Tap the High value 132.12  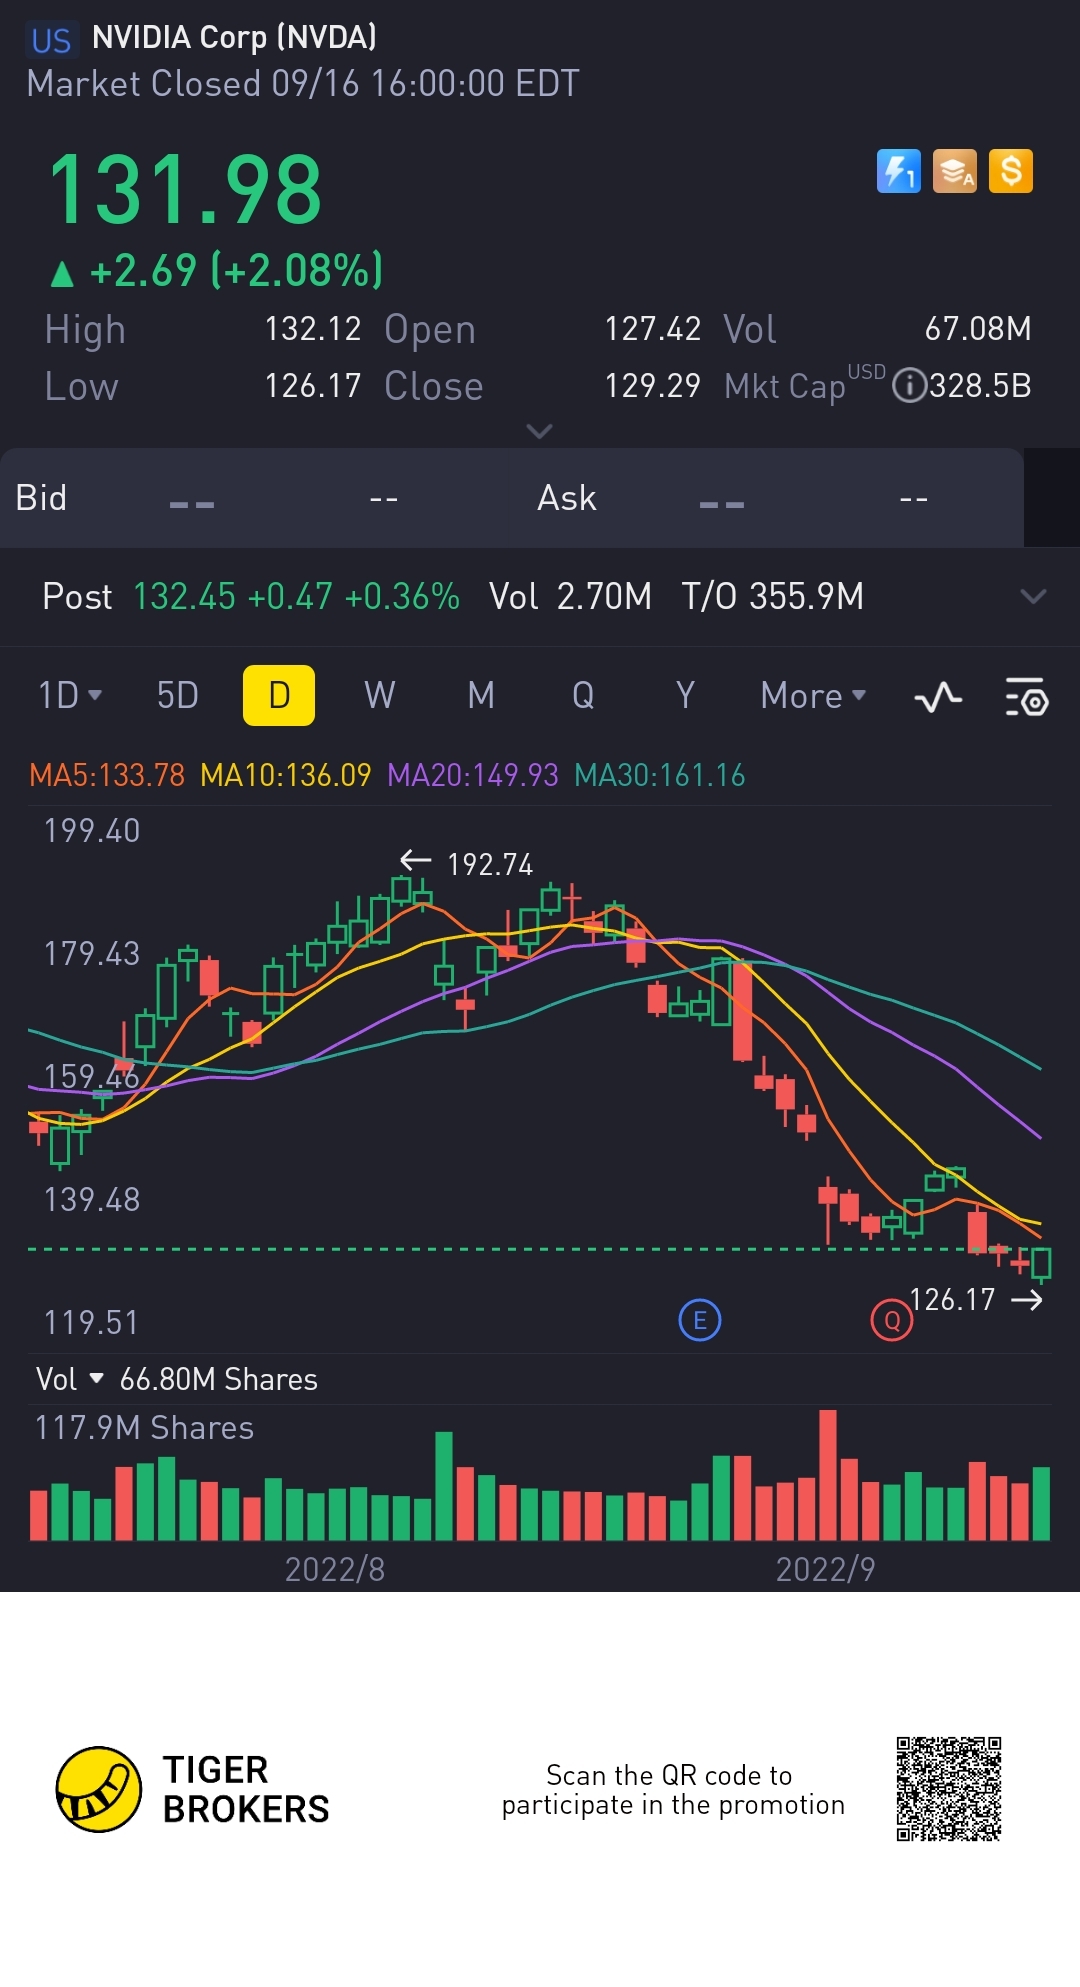[x=312, y=329]
